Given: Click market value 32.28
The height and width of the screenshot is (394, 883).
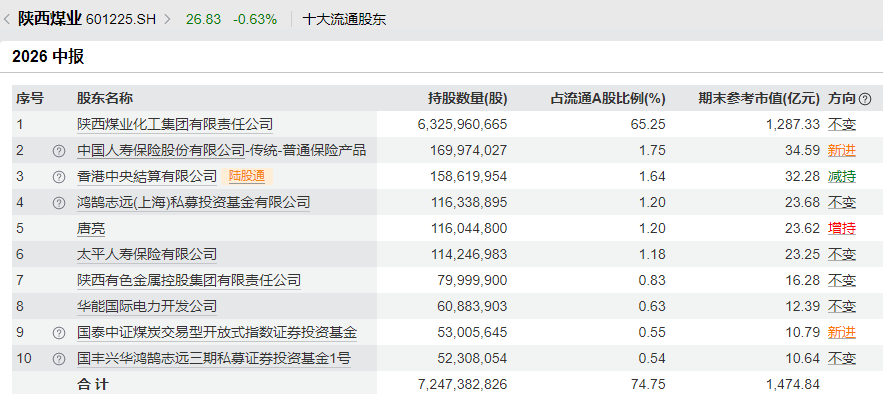Looking at the screenshot, I should pos(802,176).
